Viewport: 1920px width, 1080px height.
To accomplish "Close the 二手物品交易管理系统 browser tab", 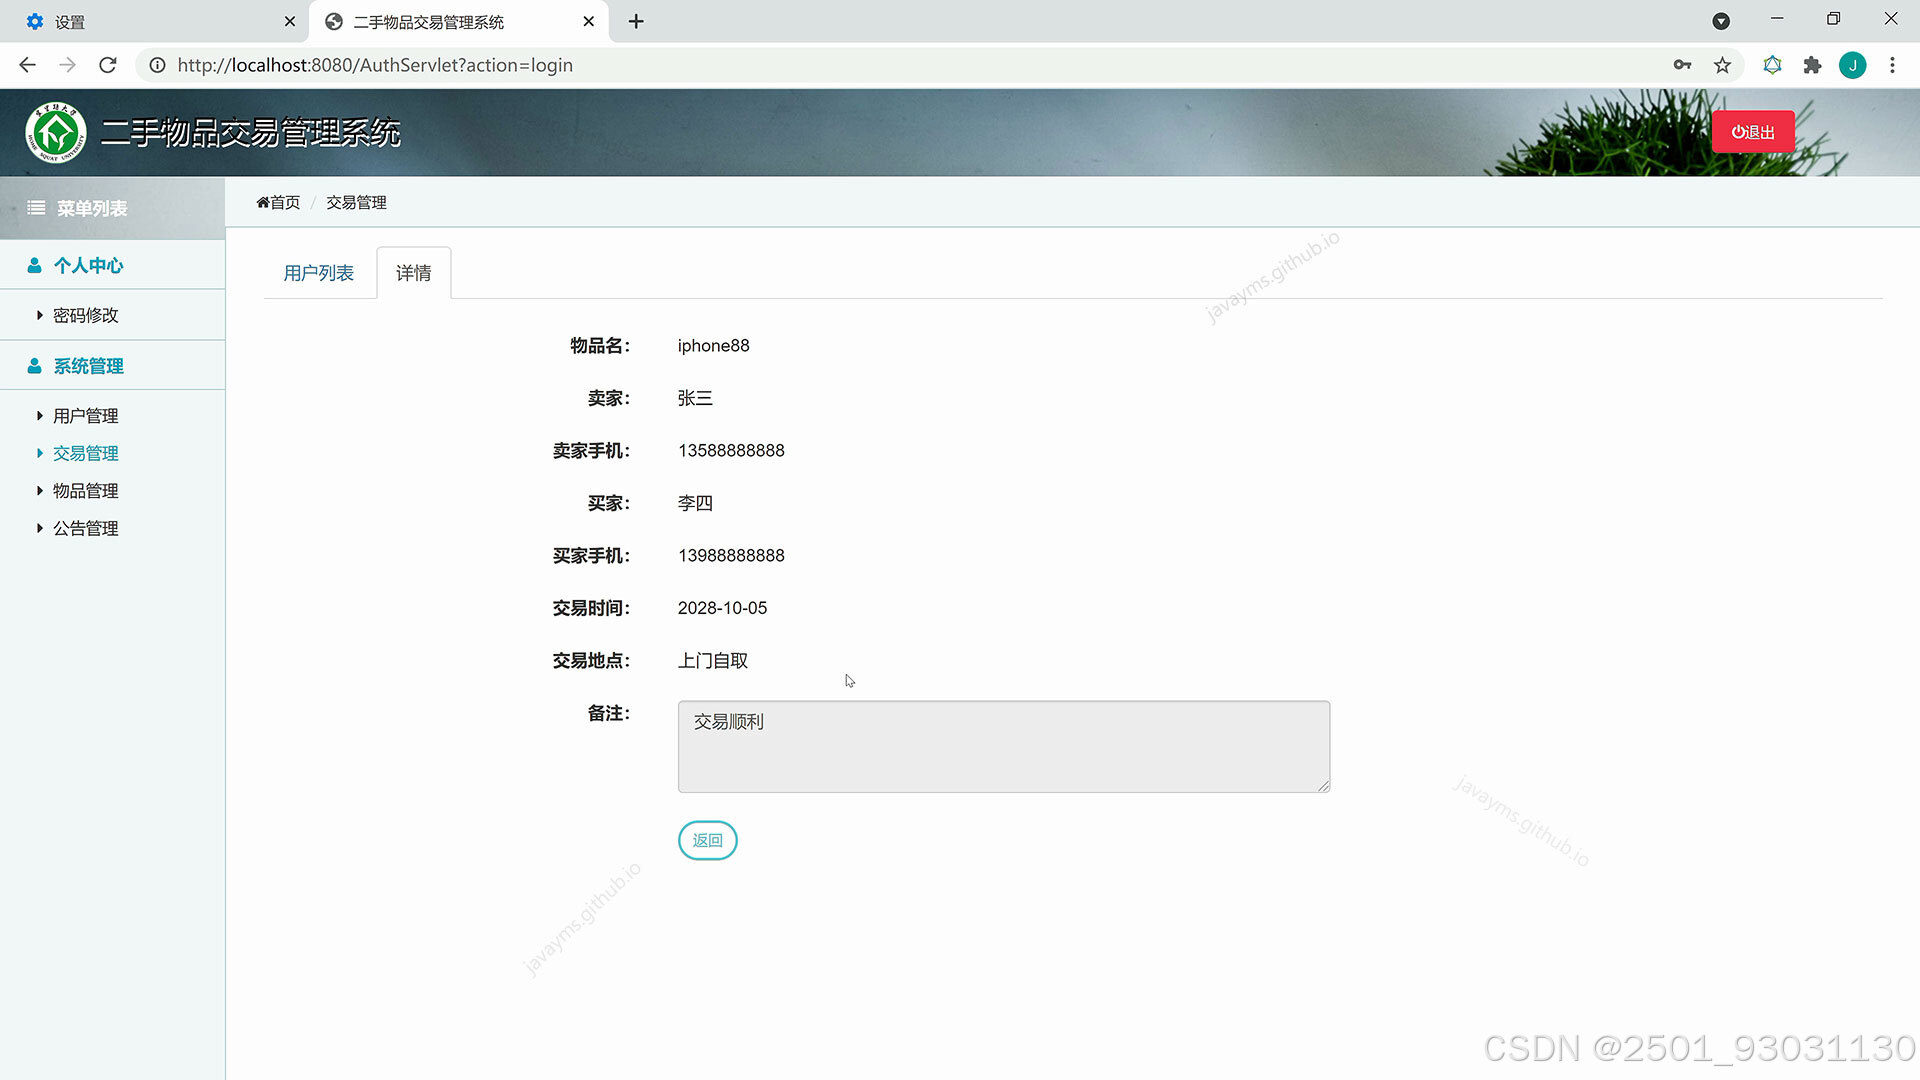I will [589, 21].
